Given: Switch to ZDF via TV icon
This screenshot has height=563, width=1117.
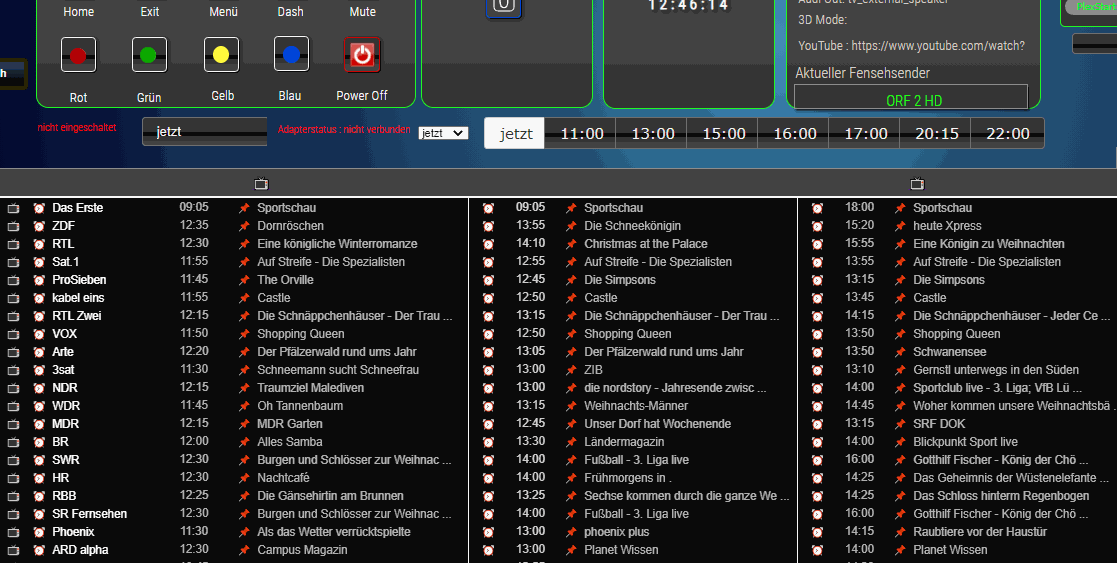Looking at the screenshot, I should tap(13, 226).
